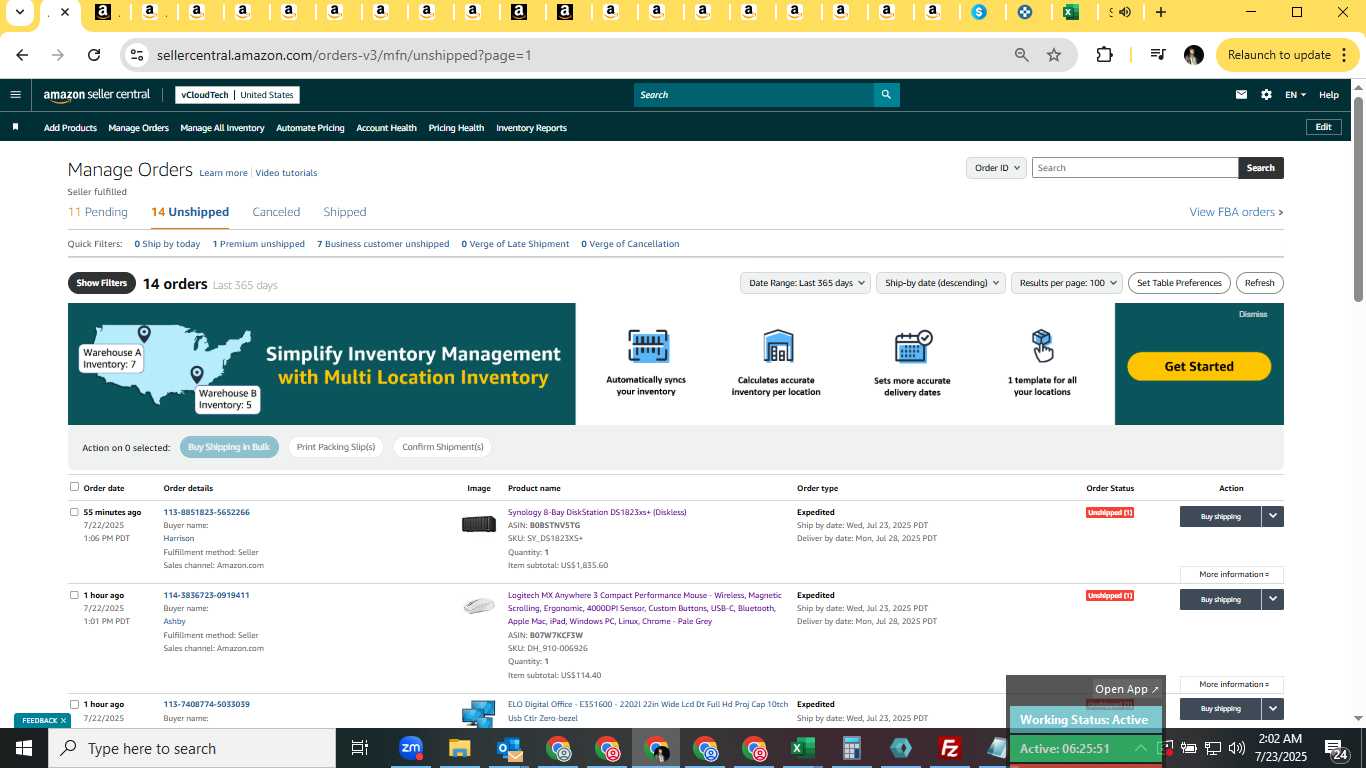This screenshot has height=768, width=1366.
Task: Expand Buy shipping arrow for ELO order
Action: click(x=1272, y=708)
